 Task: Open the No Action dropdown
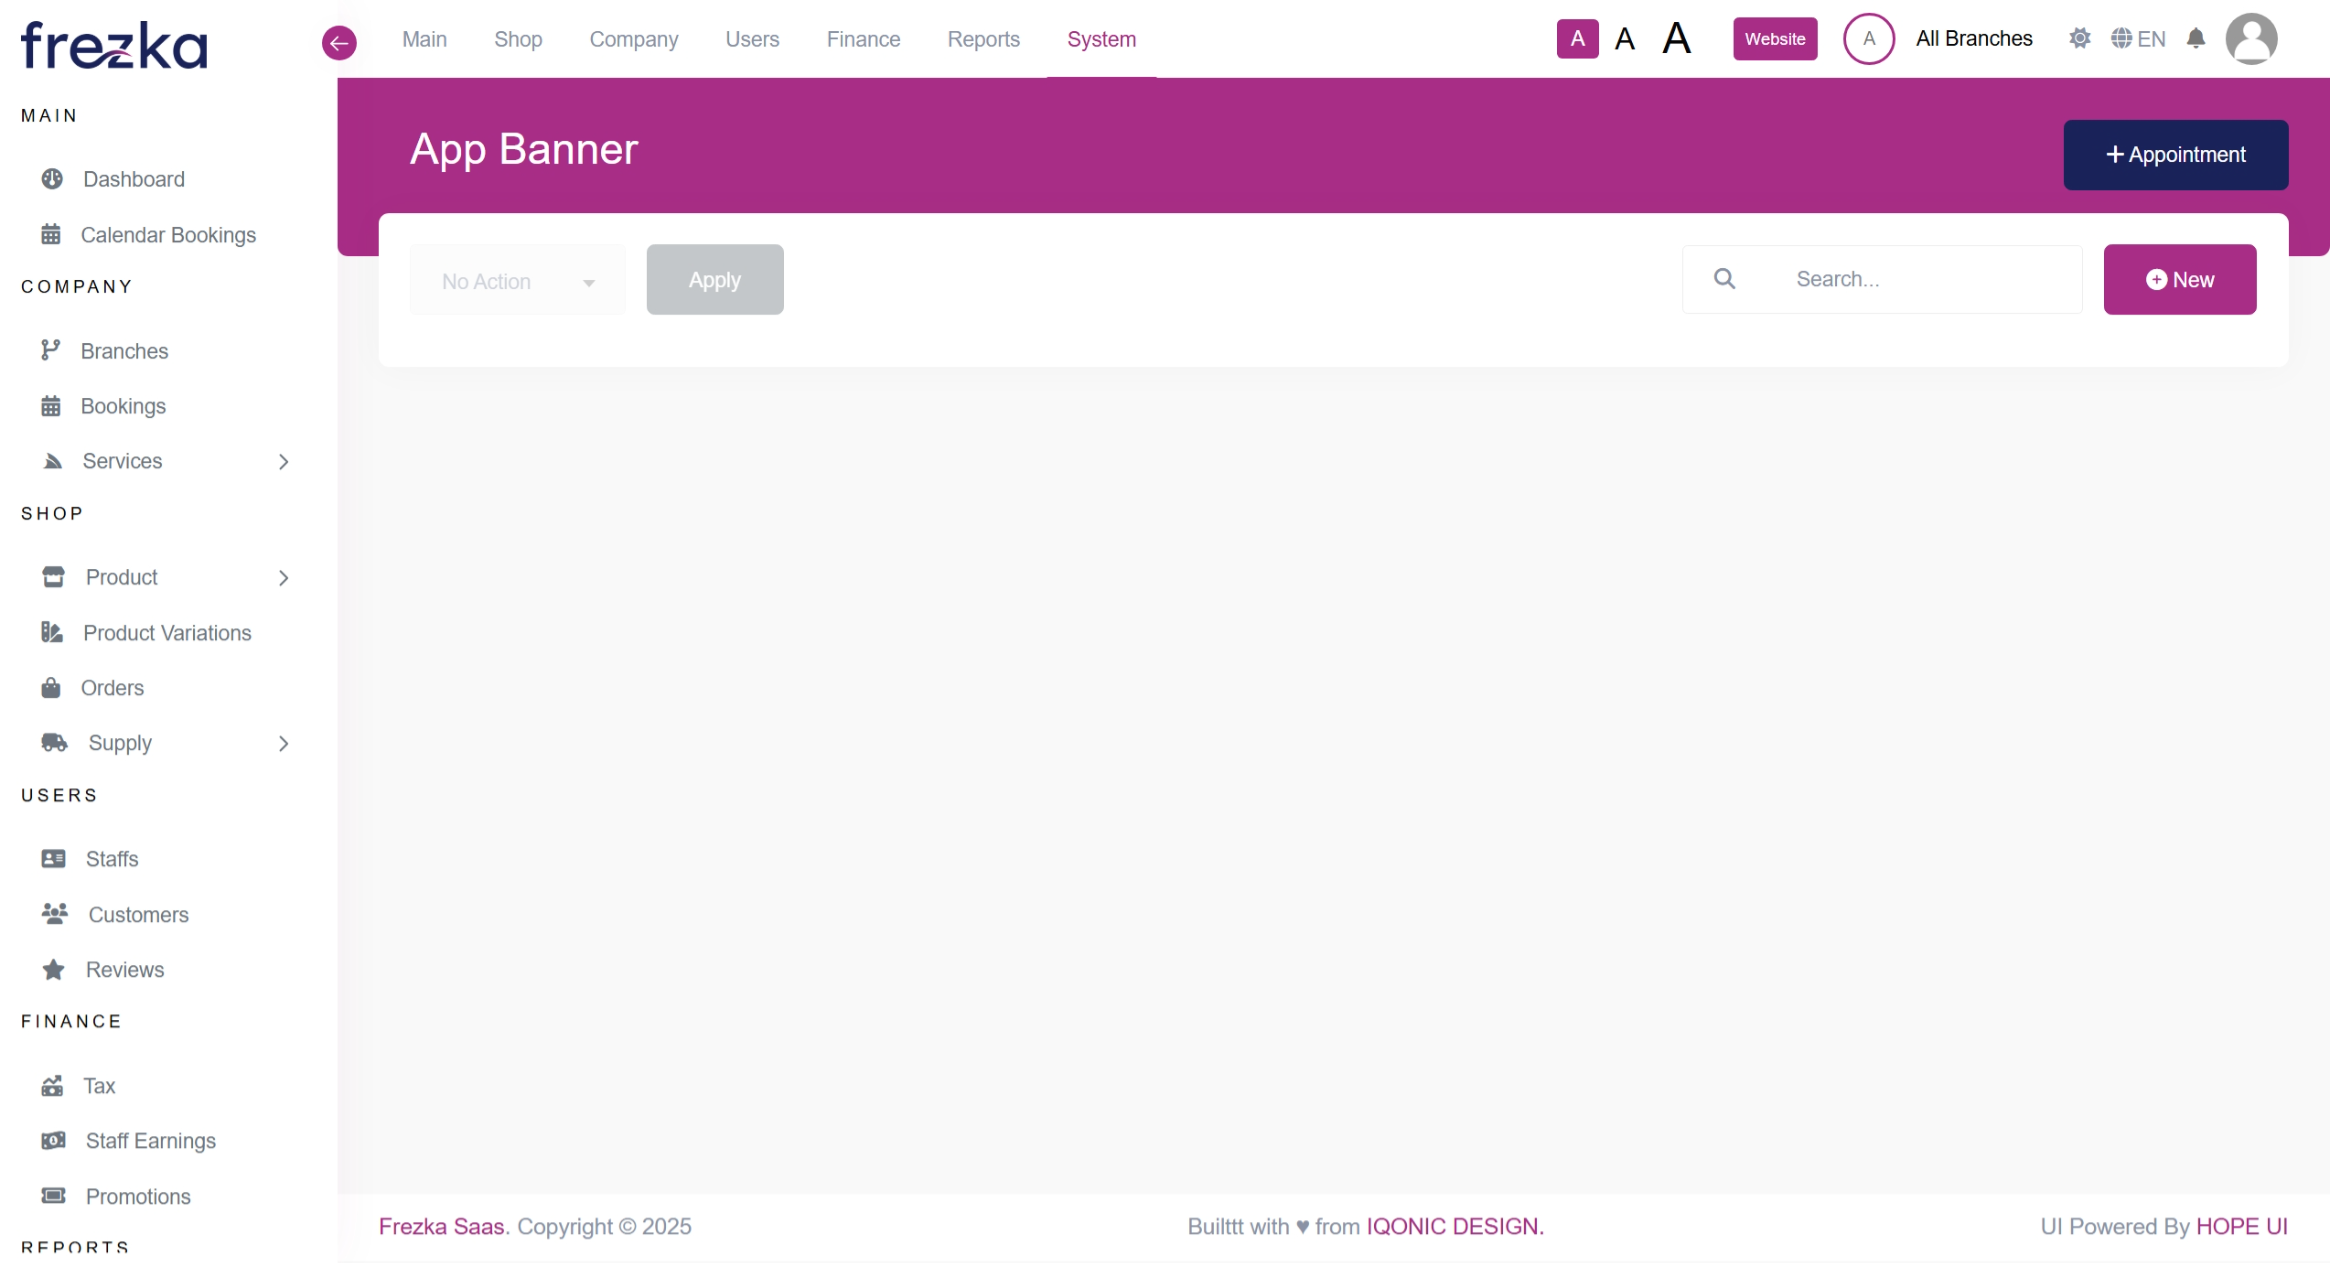tap(517, 281)
